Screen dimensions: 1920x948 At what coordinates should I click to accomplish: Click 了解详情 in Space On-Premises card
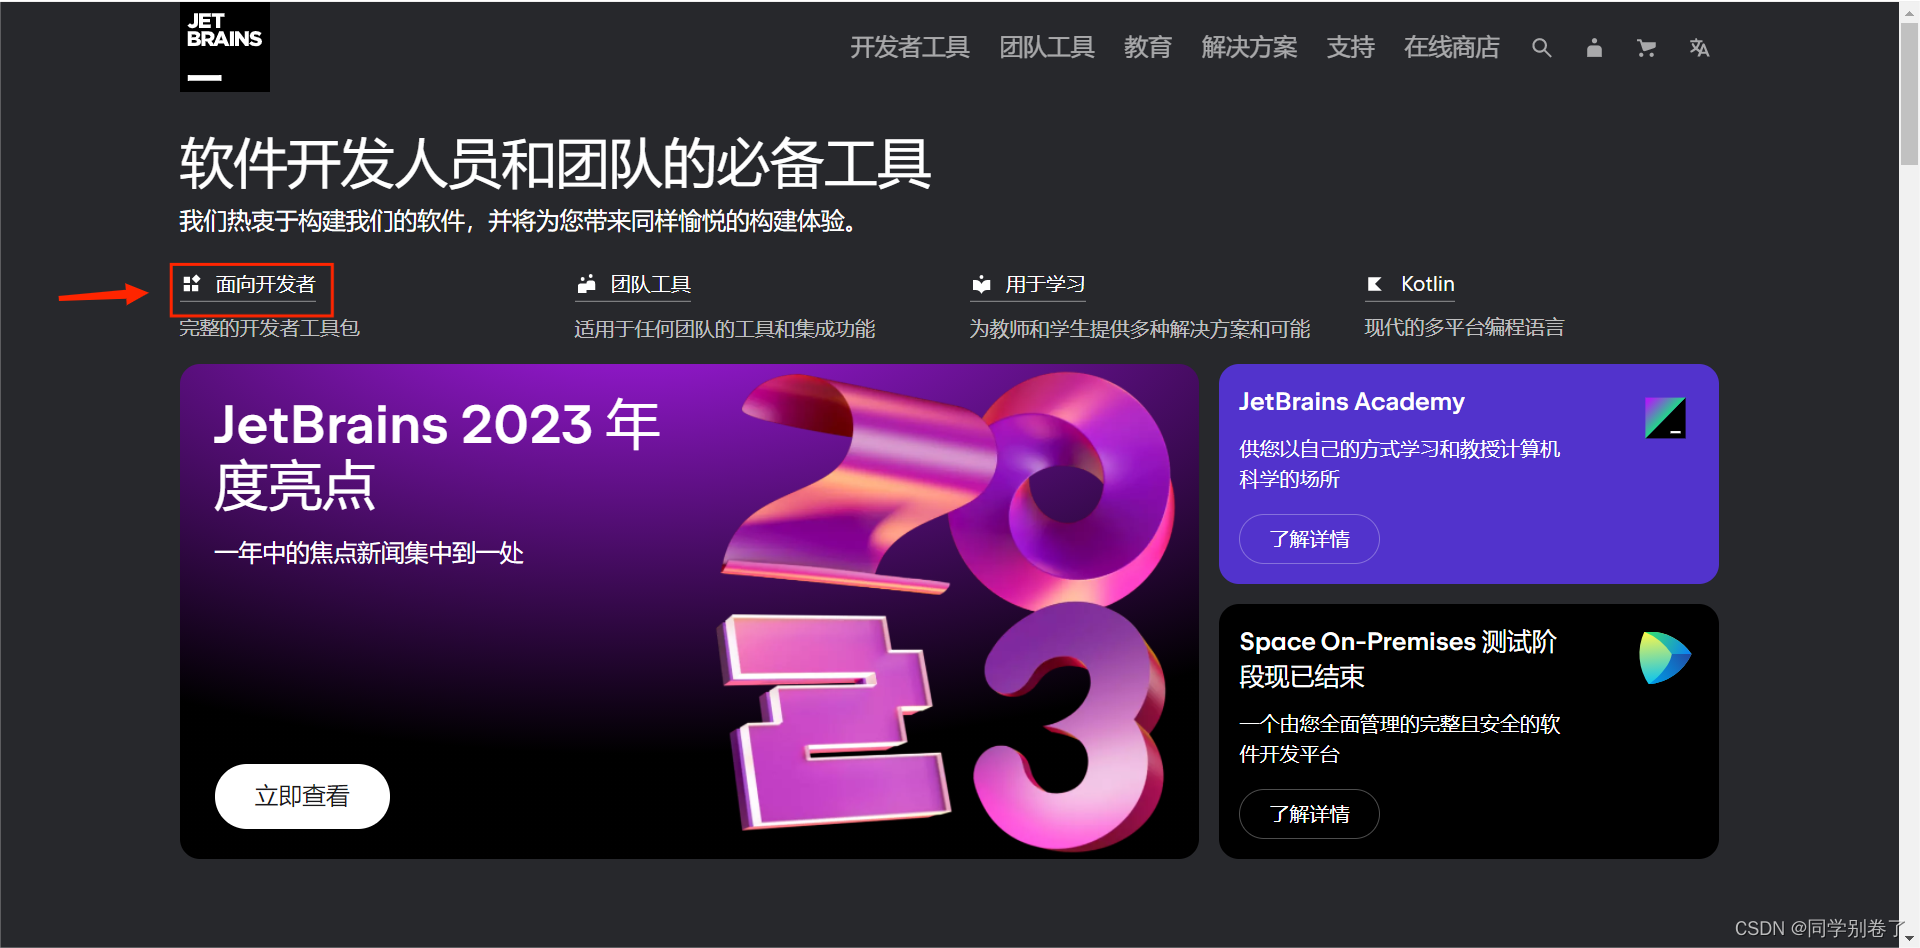point(1309,814)
